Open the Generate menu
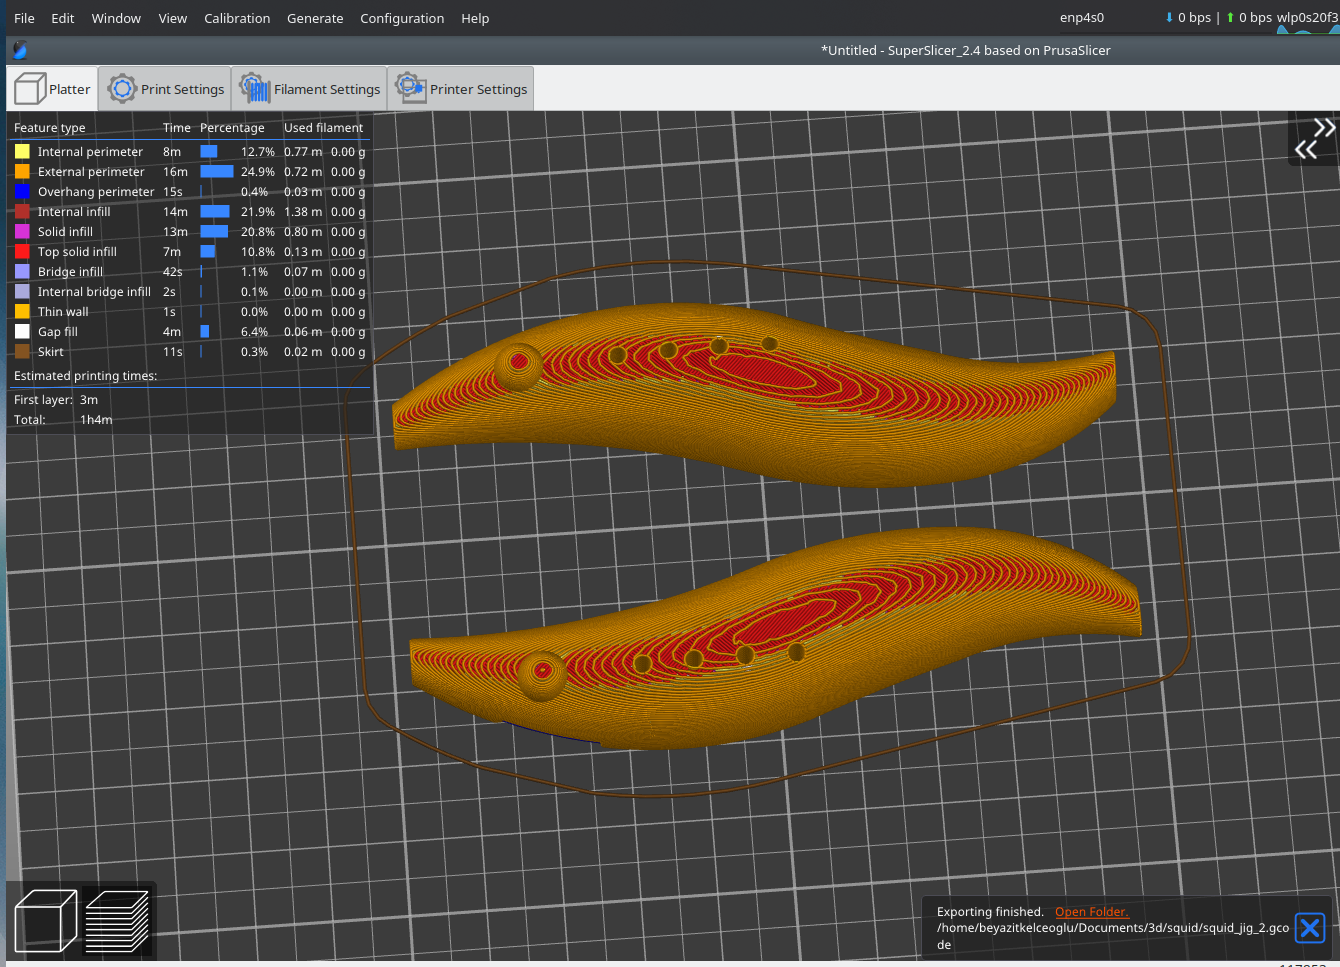 pyautogui.click(x=315, y=18)
